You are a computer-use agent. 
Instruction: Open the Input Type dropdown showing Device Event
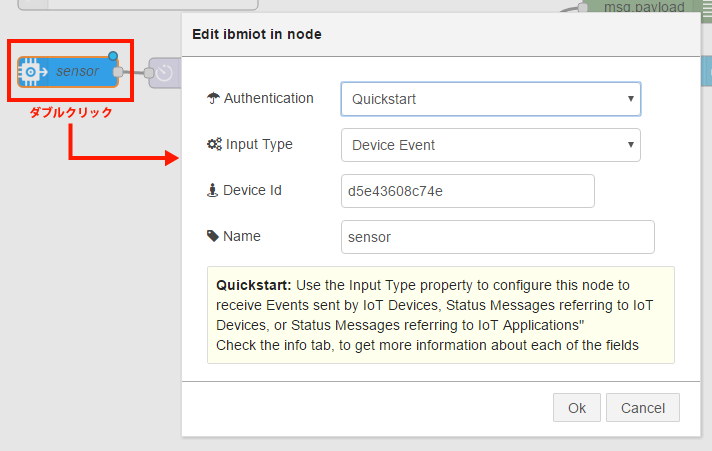click(491, 145)
